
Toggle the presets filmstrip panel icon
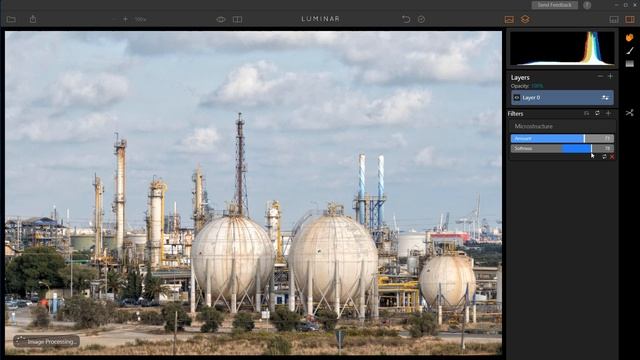[614, 19]
